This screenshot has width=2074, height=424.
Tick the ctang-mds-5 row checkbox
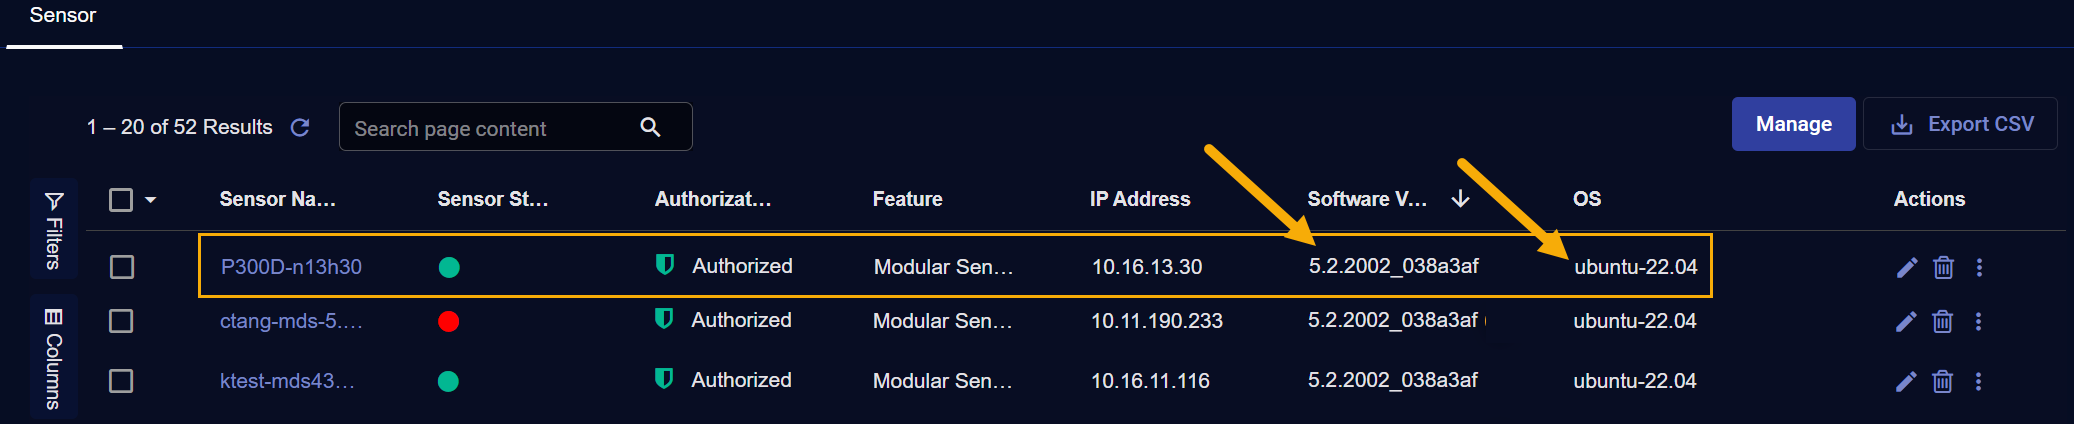point(121,321)
